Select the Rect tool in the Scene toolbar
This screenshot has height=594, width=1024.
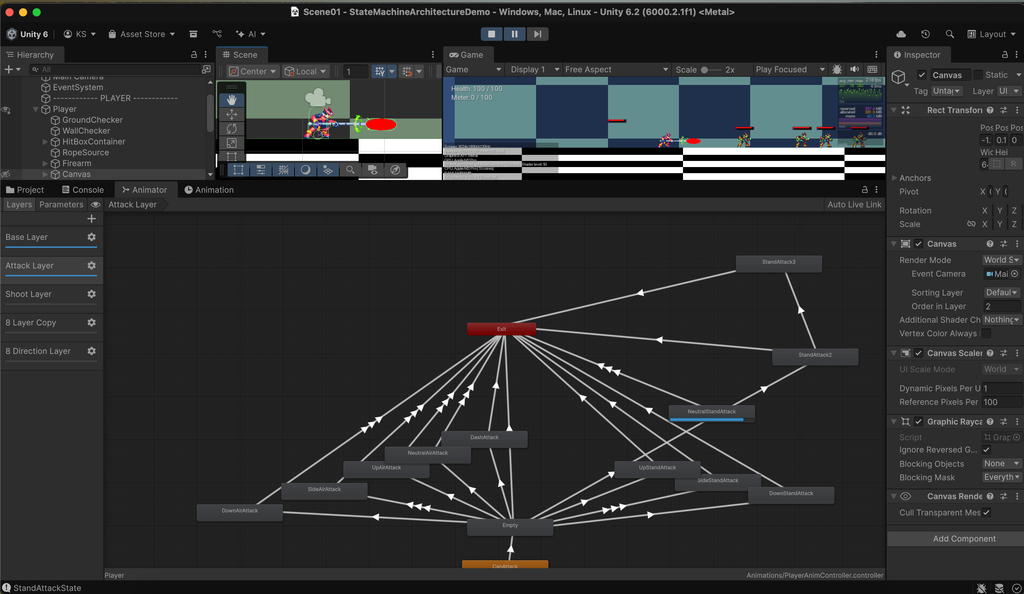point(232,156)
